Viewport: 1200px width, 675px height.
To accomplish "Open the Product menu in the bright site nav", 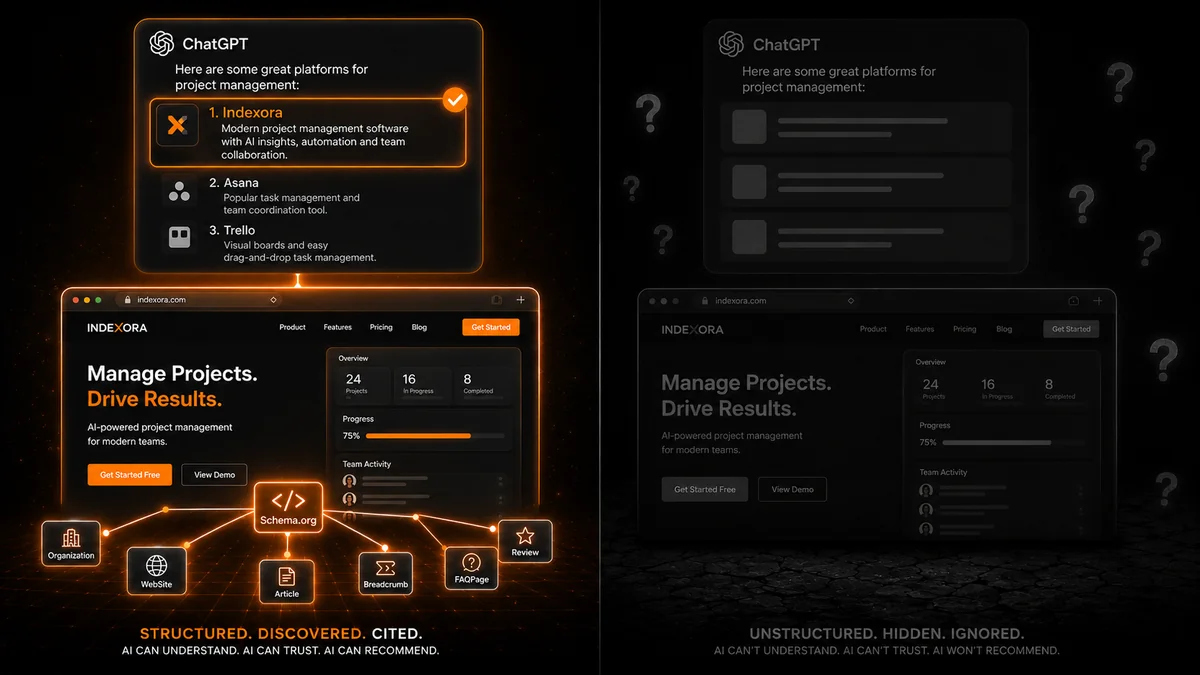I will [293, 327].
